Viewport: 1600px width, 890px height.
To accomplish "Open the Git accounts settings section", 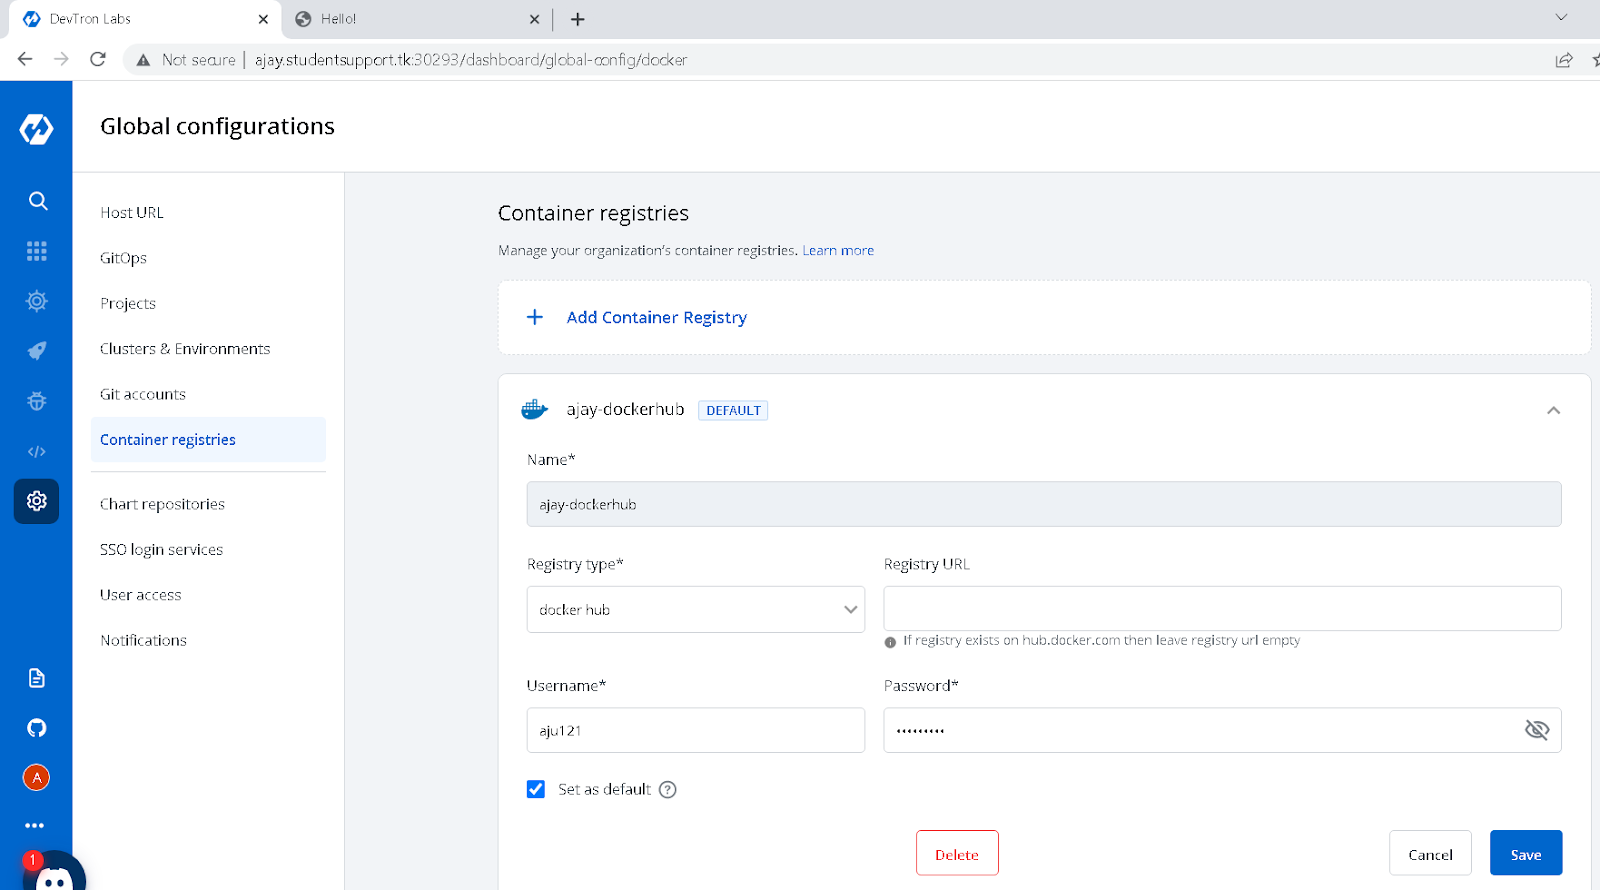I will (x=143, y=394).
